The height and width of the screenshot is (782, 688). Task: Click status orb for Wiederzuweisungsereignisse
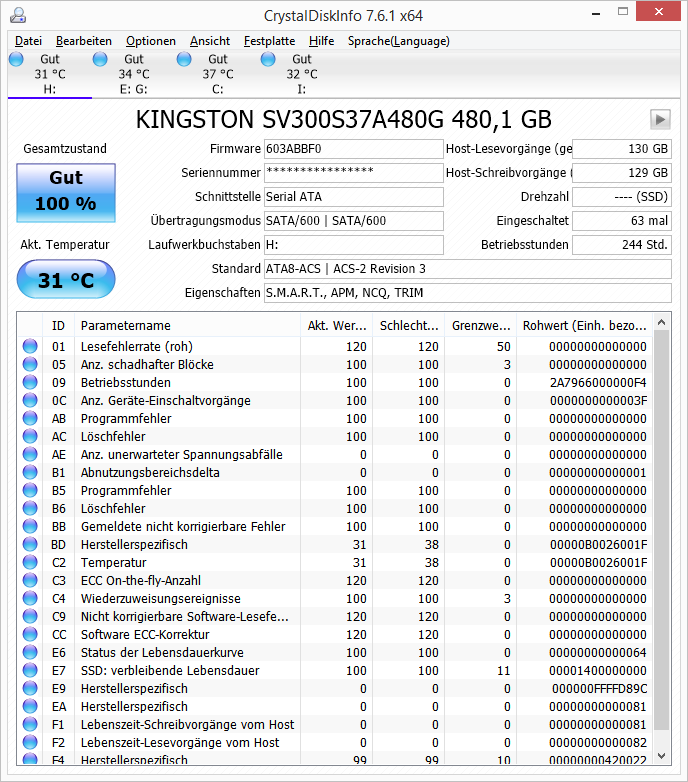tap(30, 598)
